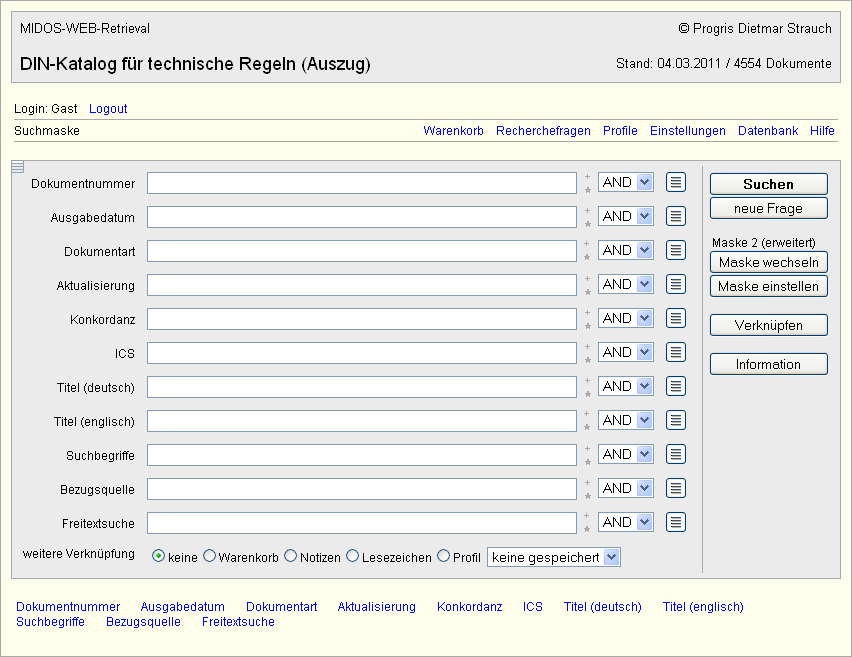The height and width of the screenshot is (657, 852).
Task: Choose the Notizen radio option
Action: pyautogui.click(x=291, y=556)
